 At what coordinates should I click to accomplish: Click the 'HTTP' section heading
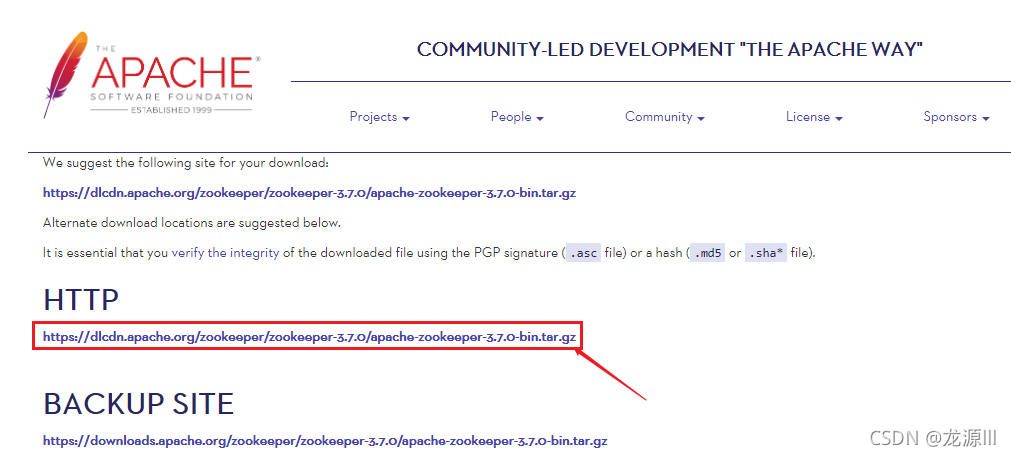point(81,300)
